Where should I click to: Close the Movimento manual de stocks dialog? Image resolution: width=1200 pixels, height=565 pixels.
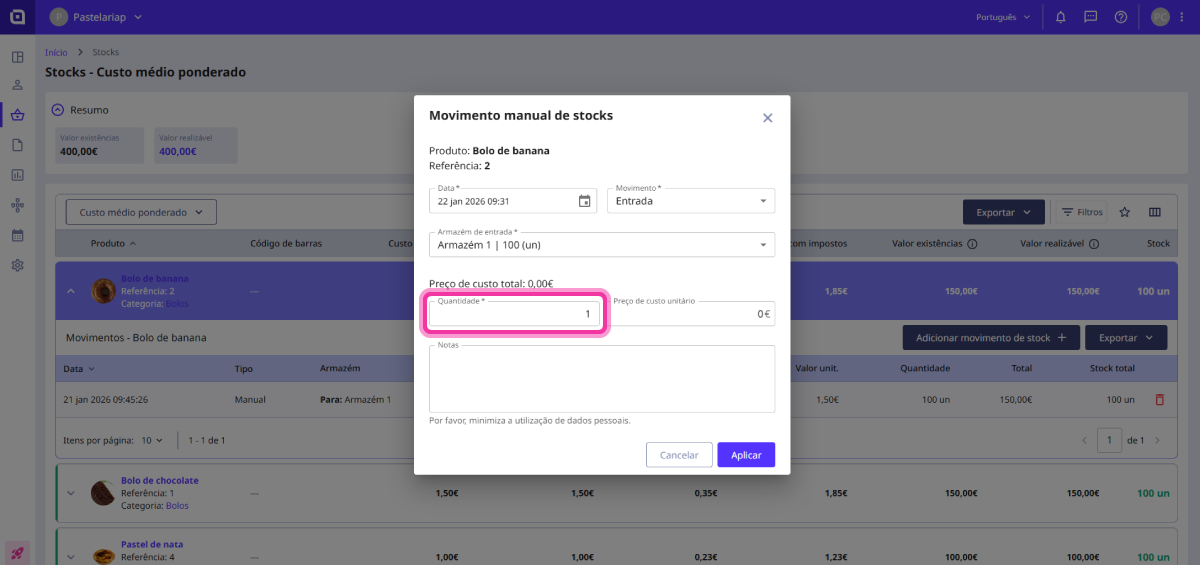[768, 118]
